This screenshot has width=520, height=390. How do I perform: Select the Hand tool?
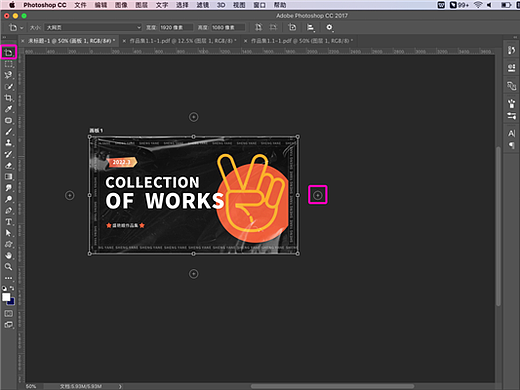click(x=9, y=256)
